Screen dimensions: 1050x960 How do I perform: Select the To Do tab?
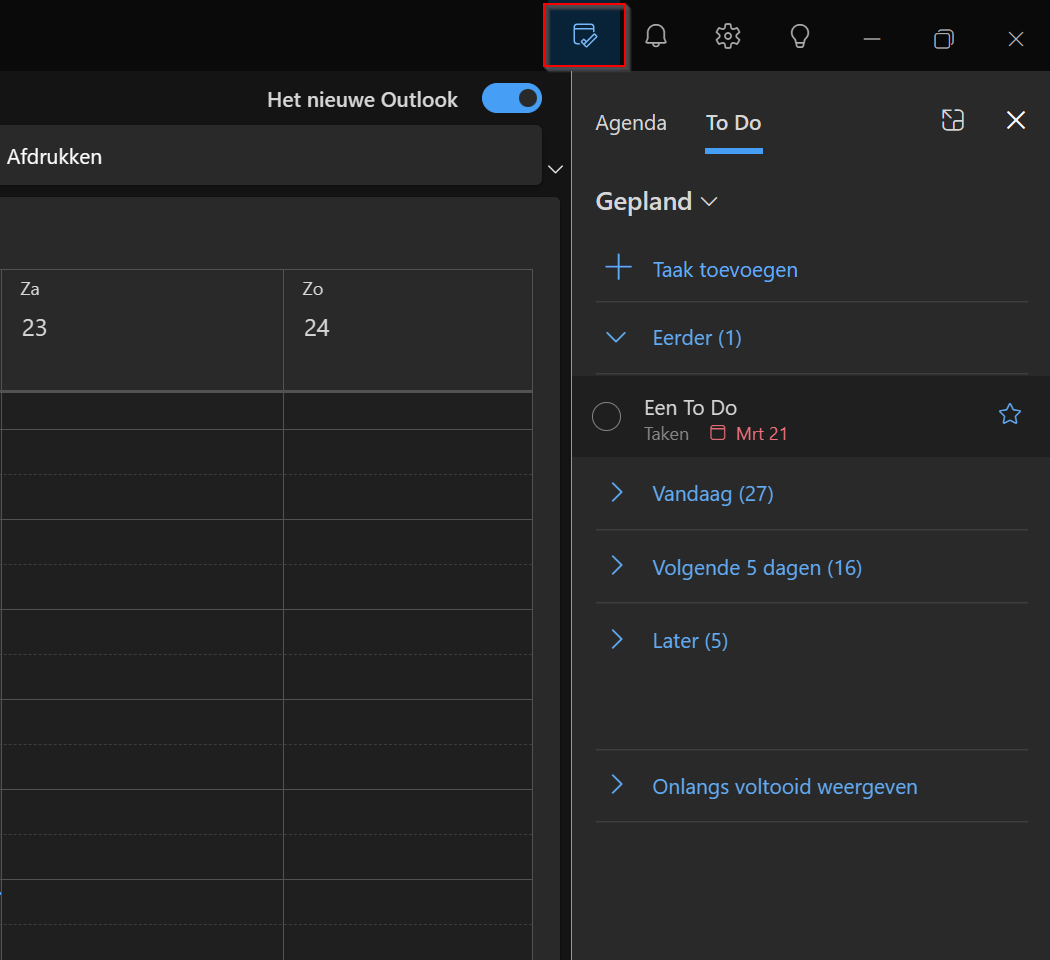[x=733, y=123]
